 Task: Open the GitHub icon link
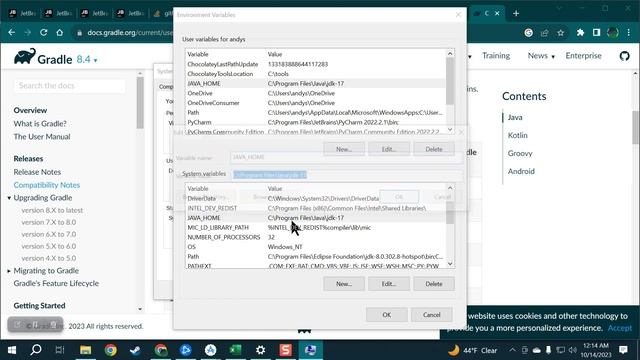(624, 56)
